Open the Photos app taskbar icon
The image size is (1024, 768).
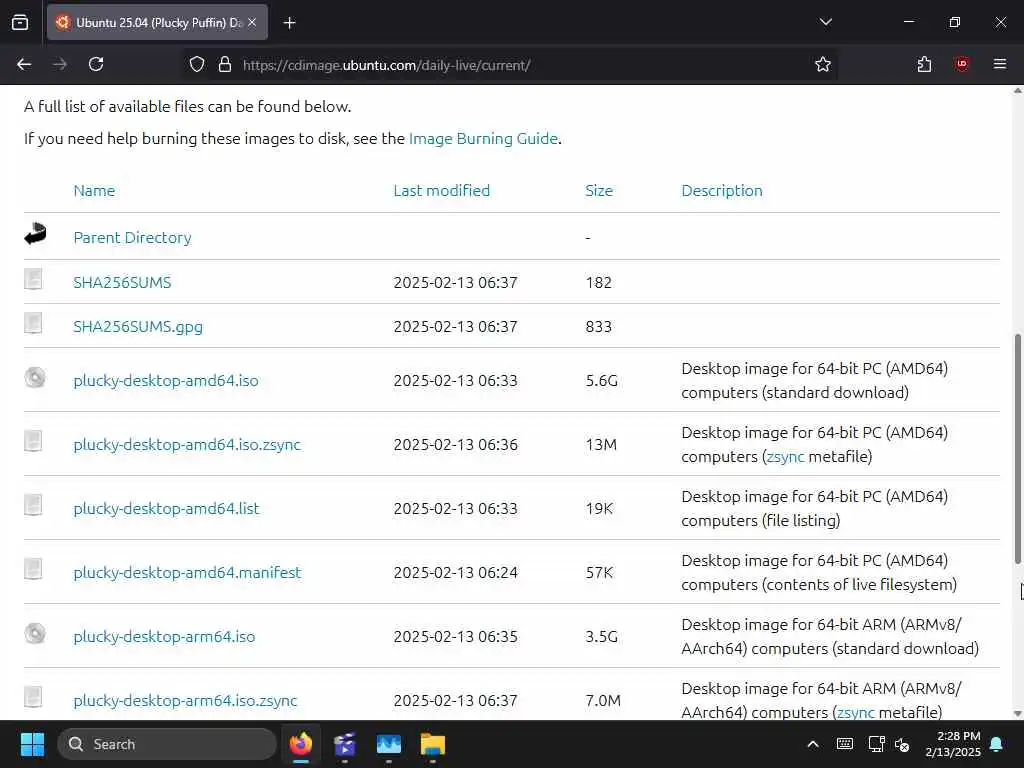point(389,744)
